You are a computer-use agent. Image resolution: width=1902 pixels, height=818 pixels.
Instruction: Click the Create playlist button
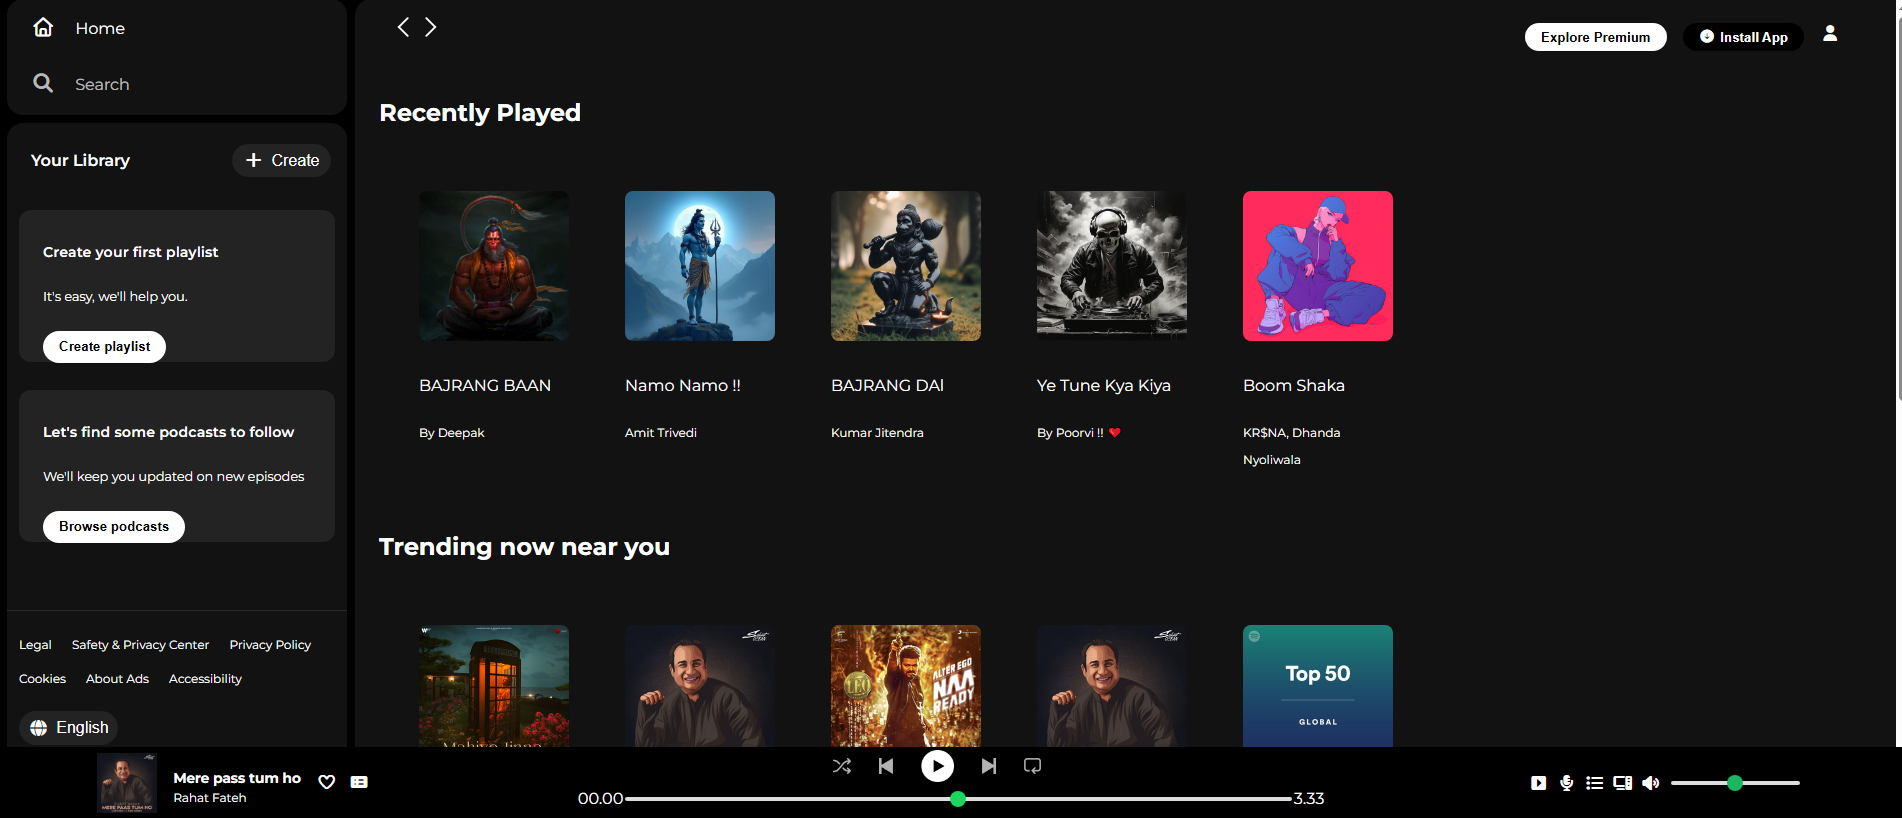(104, 346)
